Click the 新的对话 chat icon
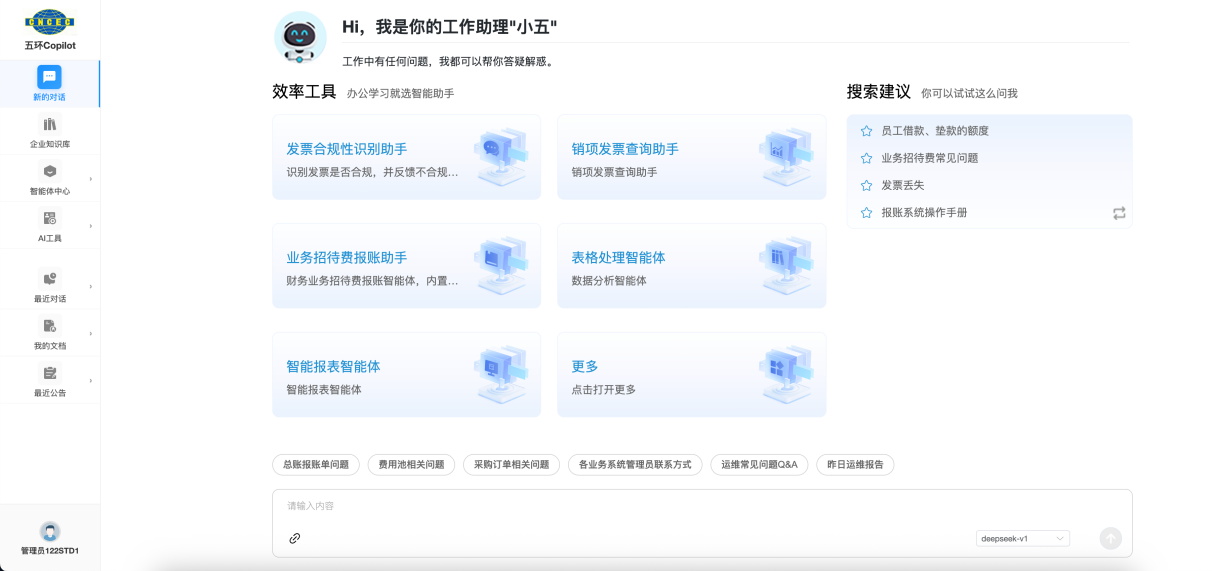The width and height of the screenshot is (1212, 571). coord(49,77)
